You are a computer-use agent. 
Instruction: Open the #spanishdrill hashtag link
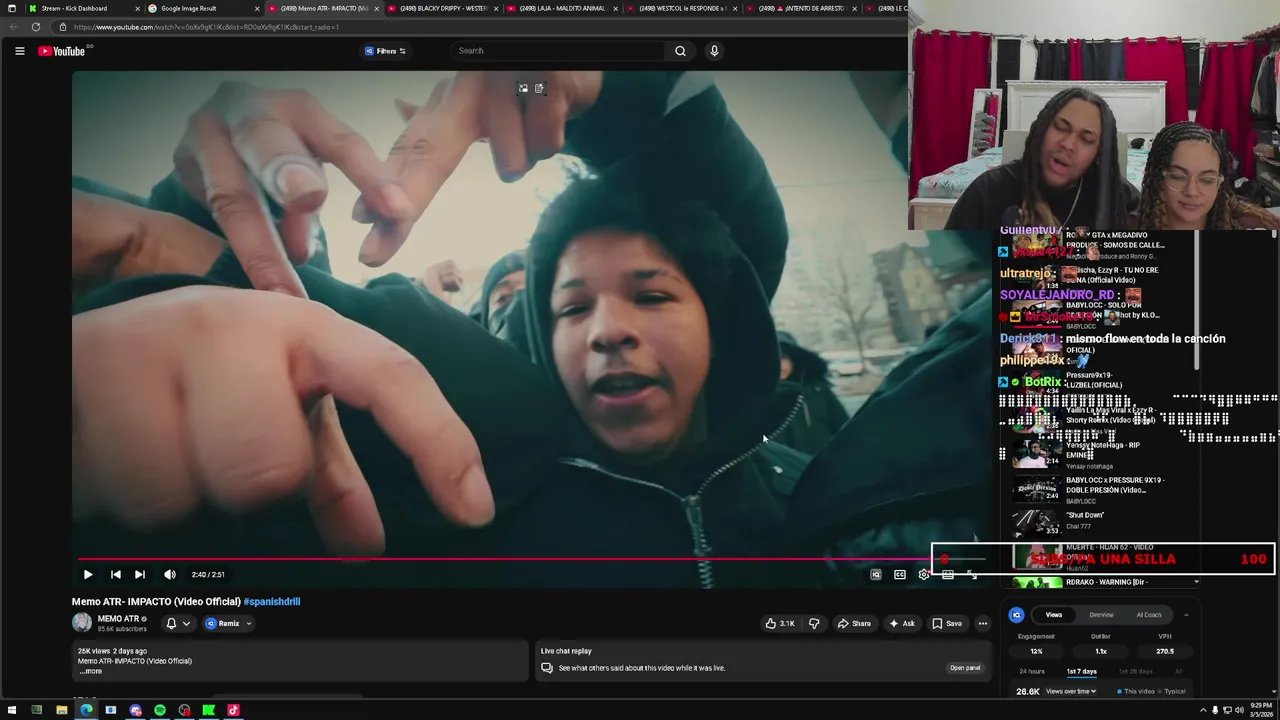pos(272,601)
